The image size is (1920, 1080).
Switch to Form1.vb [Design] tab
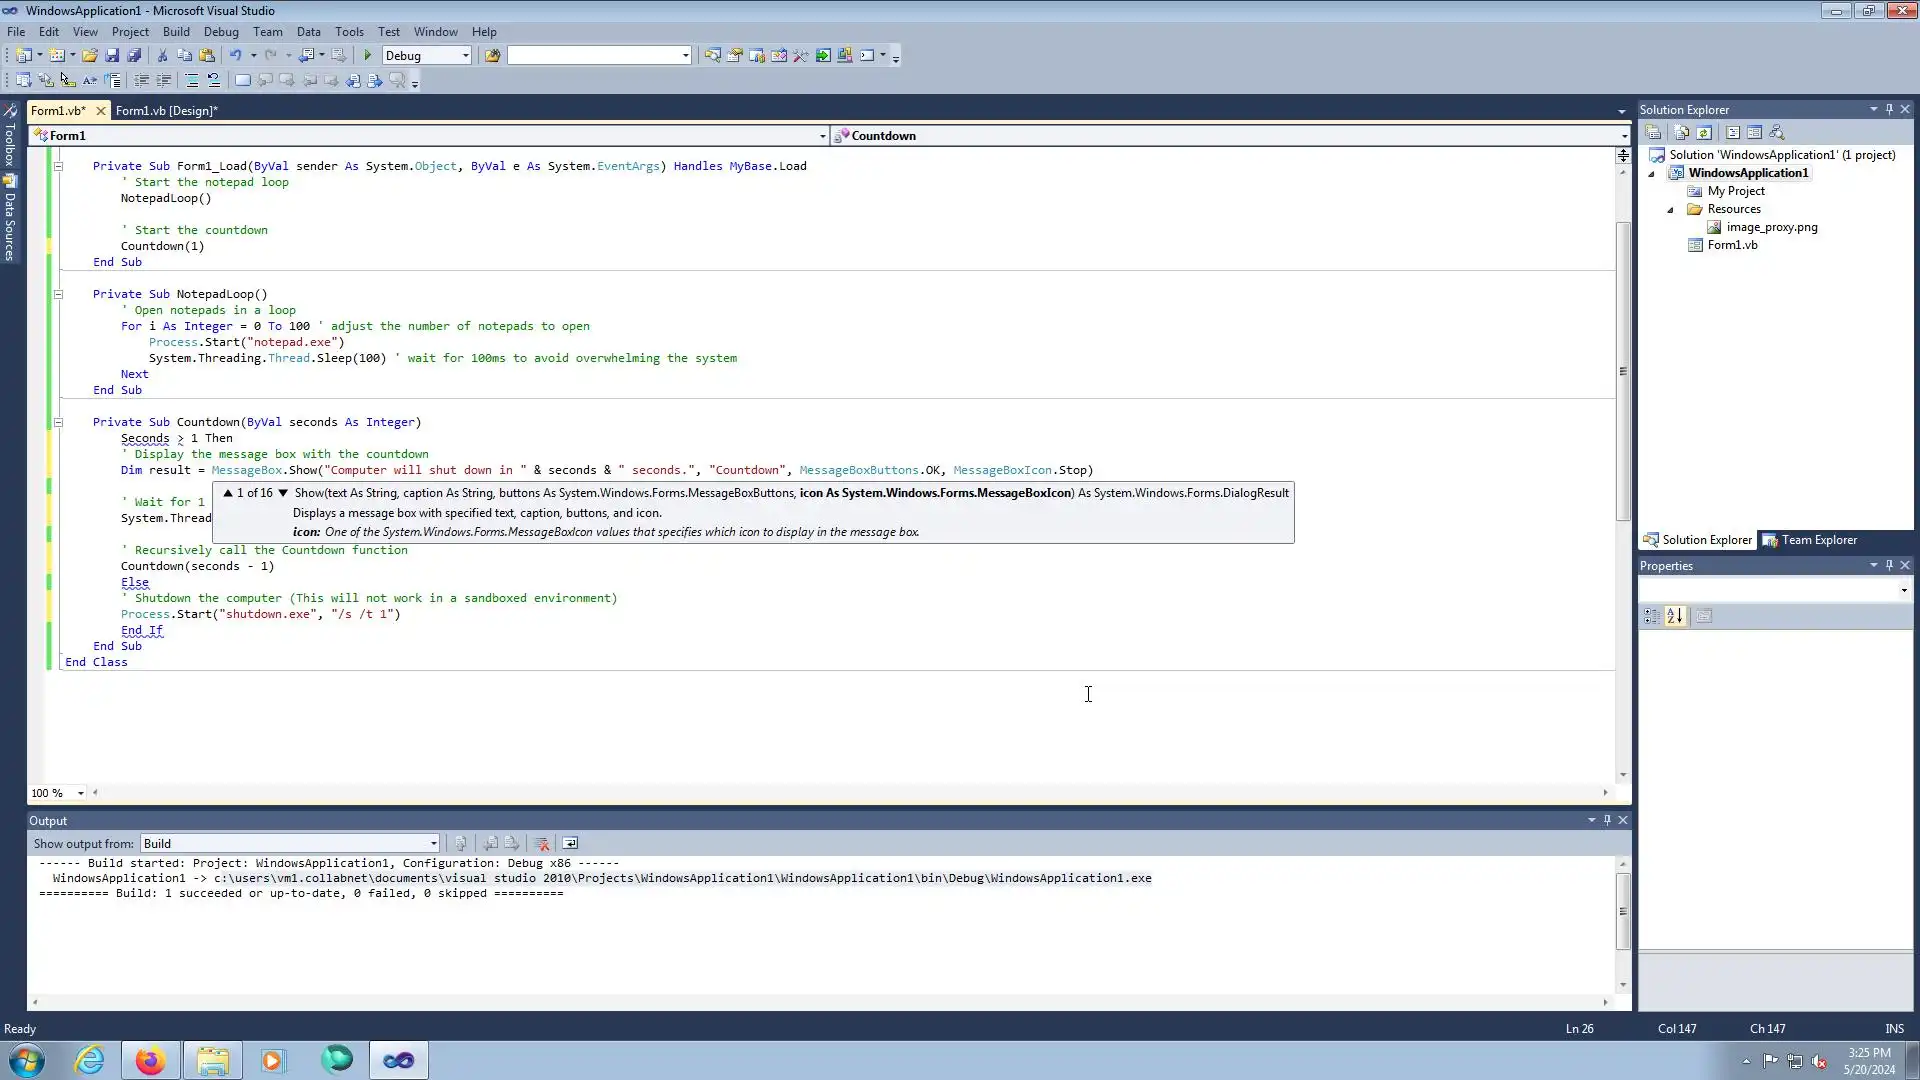coord(166,111)
